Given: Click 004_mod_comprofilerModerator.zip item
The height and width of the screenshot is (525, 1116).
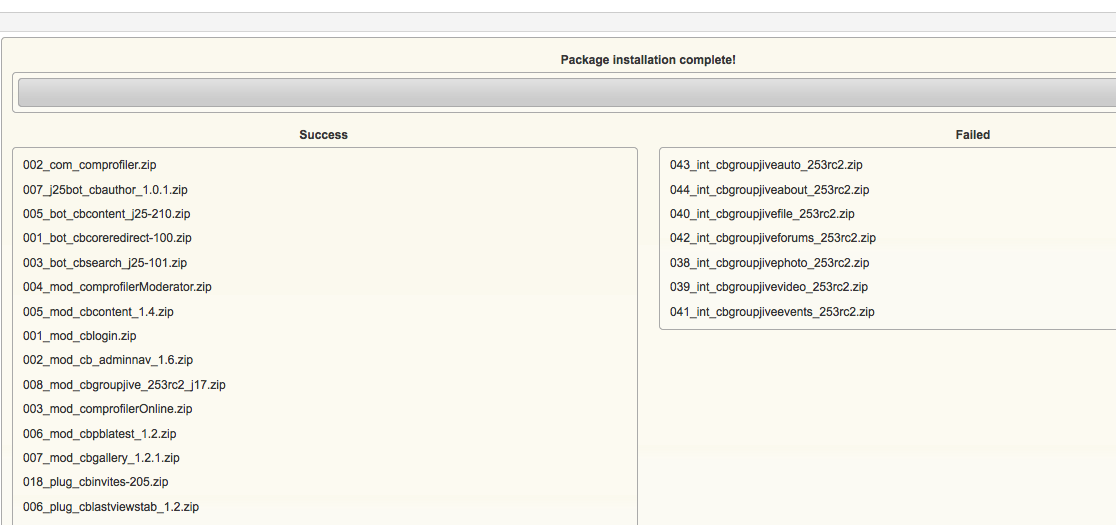Looking at the screenshot, I should coord(117,287).
